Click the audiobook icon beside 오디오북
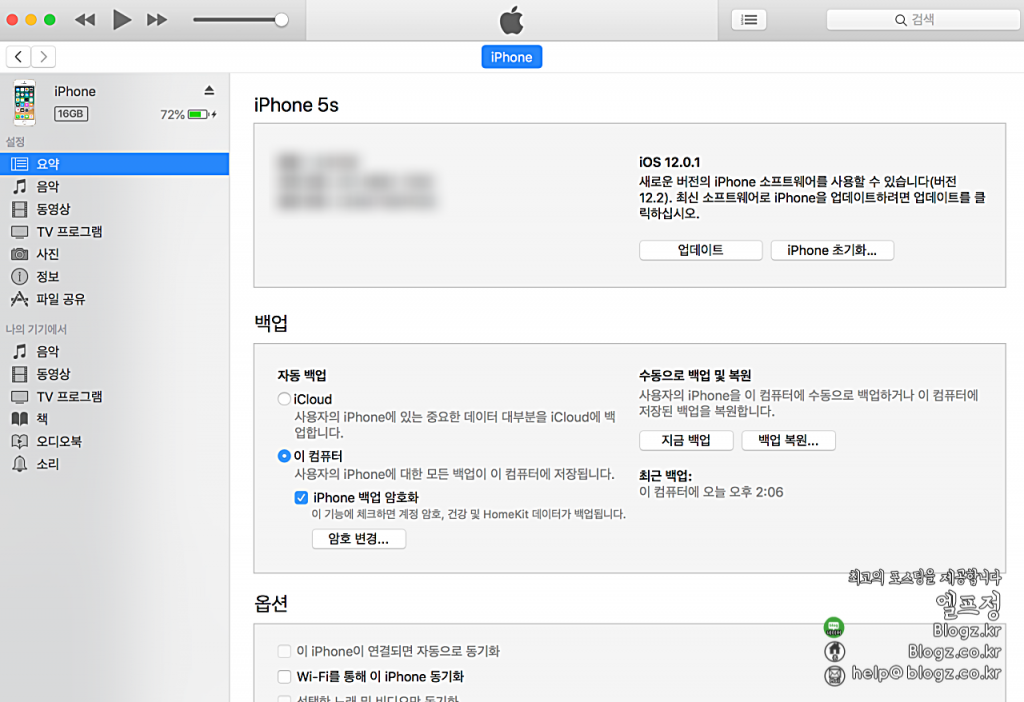 pyautogui.click(x=20, y=441)
